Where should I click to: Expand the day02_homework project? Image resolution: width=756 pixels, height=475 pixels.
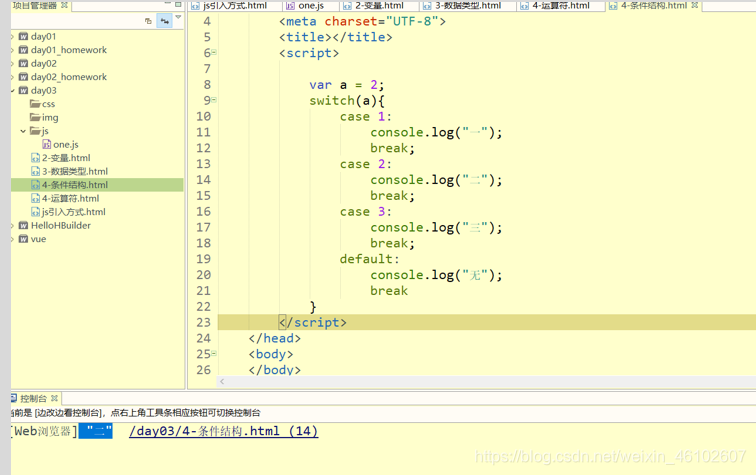click(x=13, y=77)
